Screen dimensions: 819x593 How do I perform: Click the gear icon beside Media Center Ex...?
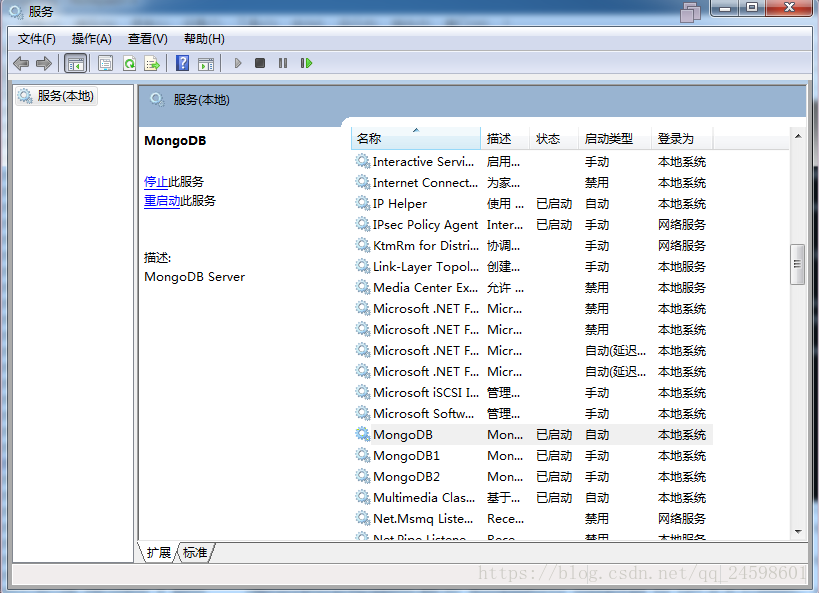click(362, 287)
